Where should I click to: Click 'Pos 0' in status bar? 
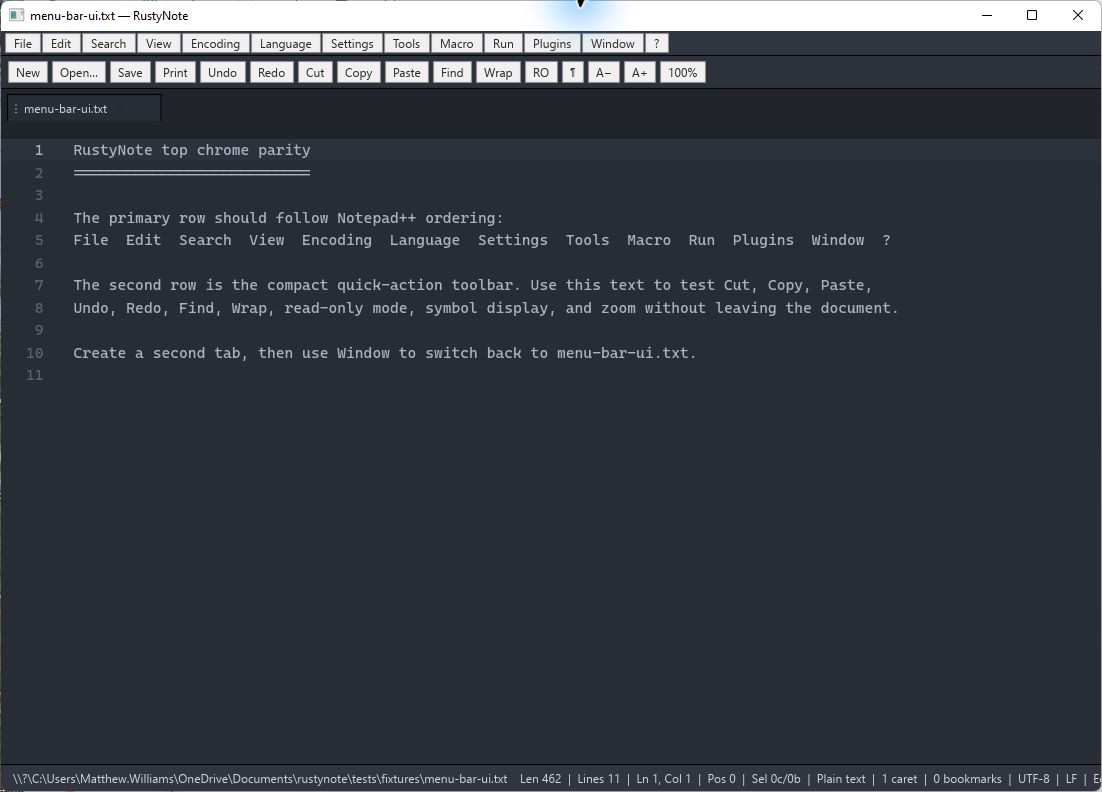tap(721, 779)
